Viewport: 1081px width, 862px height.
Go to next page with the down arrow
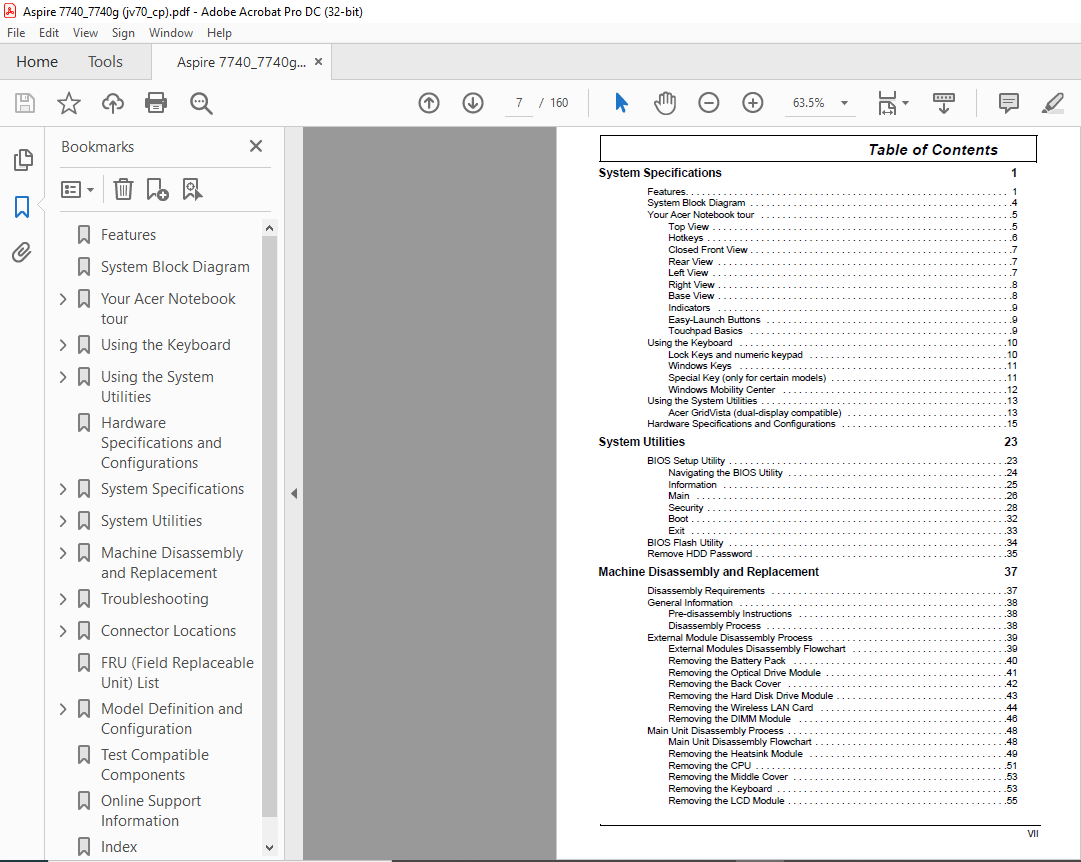point(473,103)
